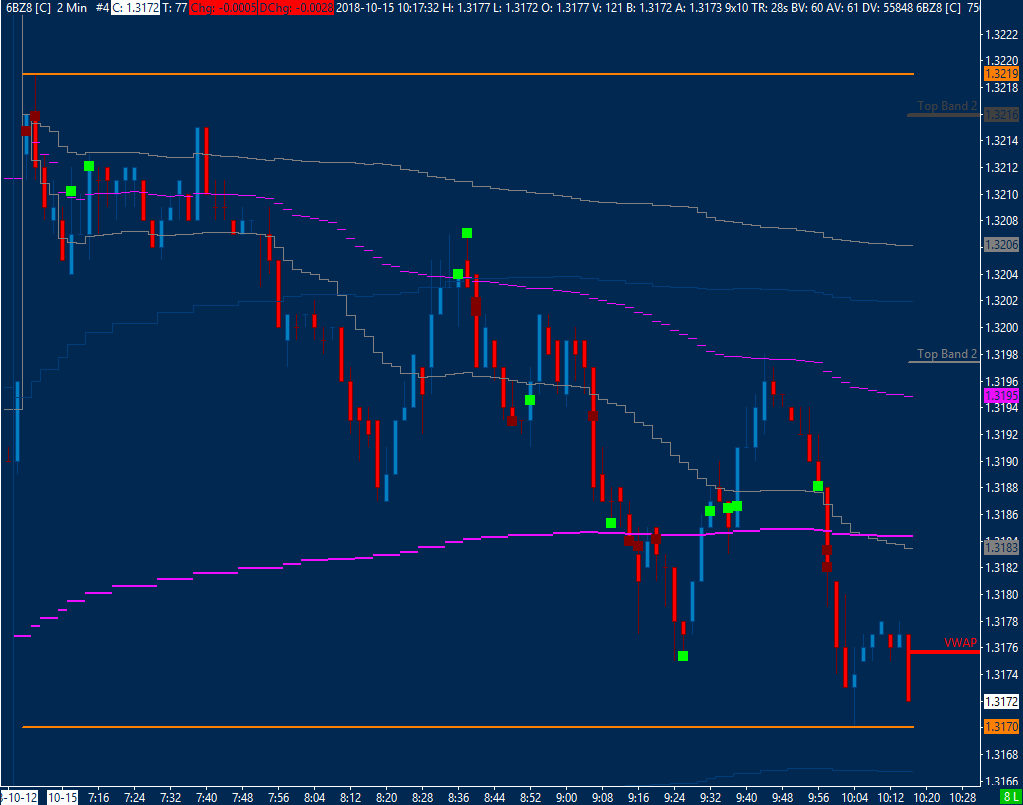Click the 1.3180 price scale value
The height and width of the screenshot is (805, 1023).
point(1002,594)
